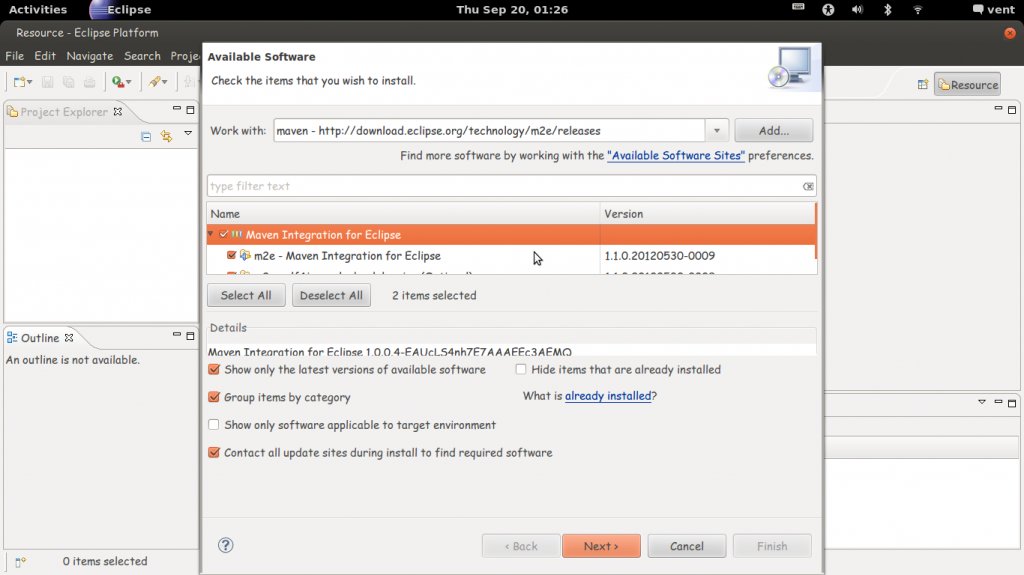Switch to the Resource perspective button

point(968,84)
